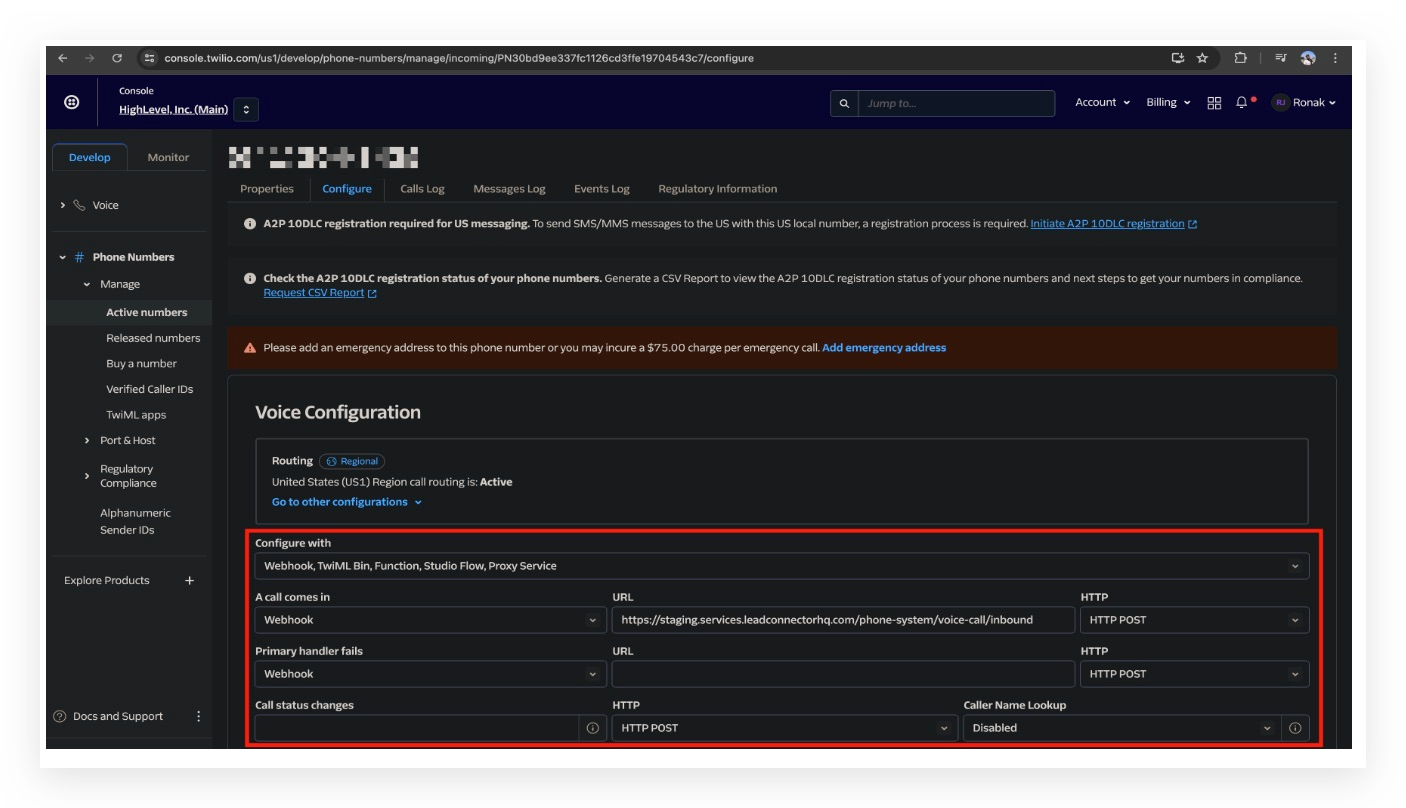Bookmark this page with the star icon
The width and height of the screenshot is (1406, 808).
coord(1202,58)
